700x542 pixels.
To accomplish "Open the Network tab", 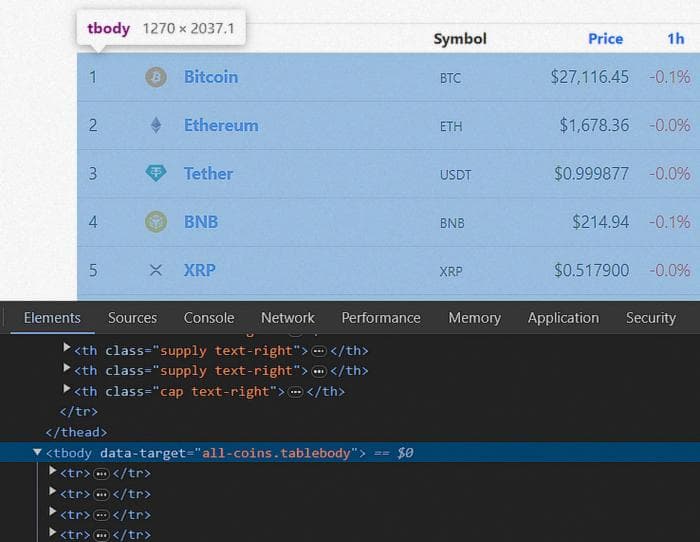I will click(288, 318).
